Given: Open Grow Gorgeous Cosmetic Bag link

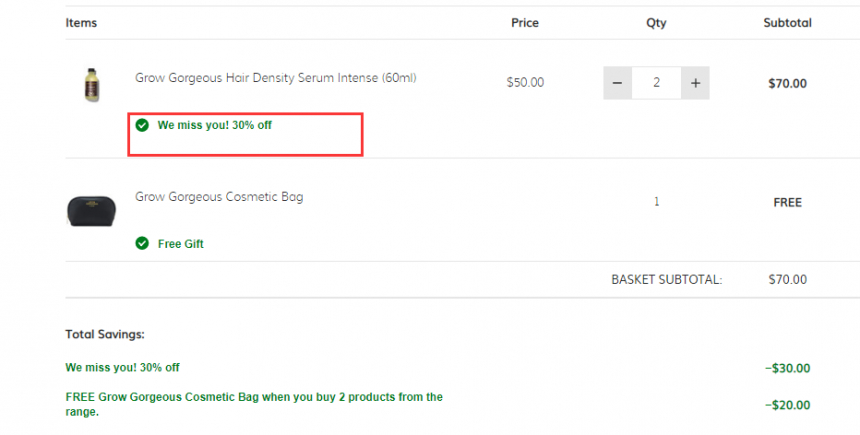Looking at the screenshot, I should coord(219,197).
